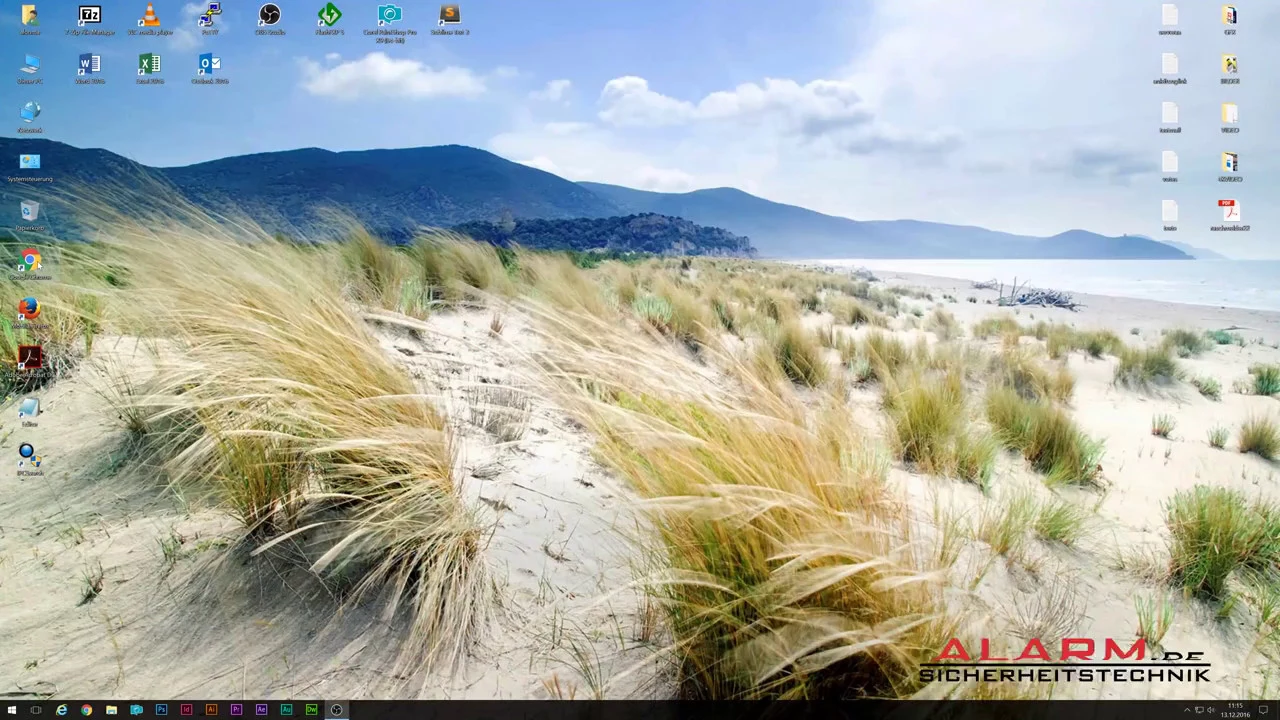This screenshot has width=1280, height=720.
Task: Open the network status tray icon
Action: pyautogui.click(x=1198, y=710)
